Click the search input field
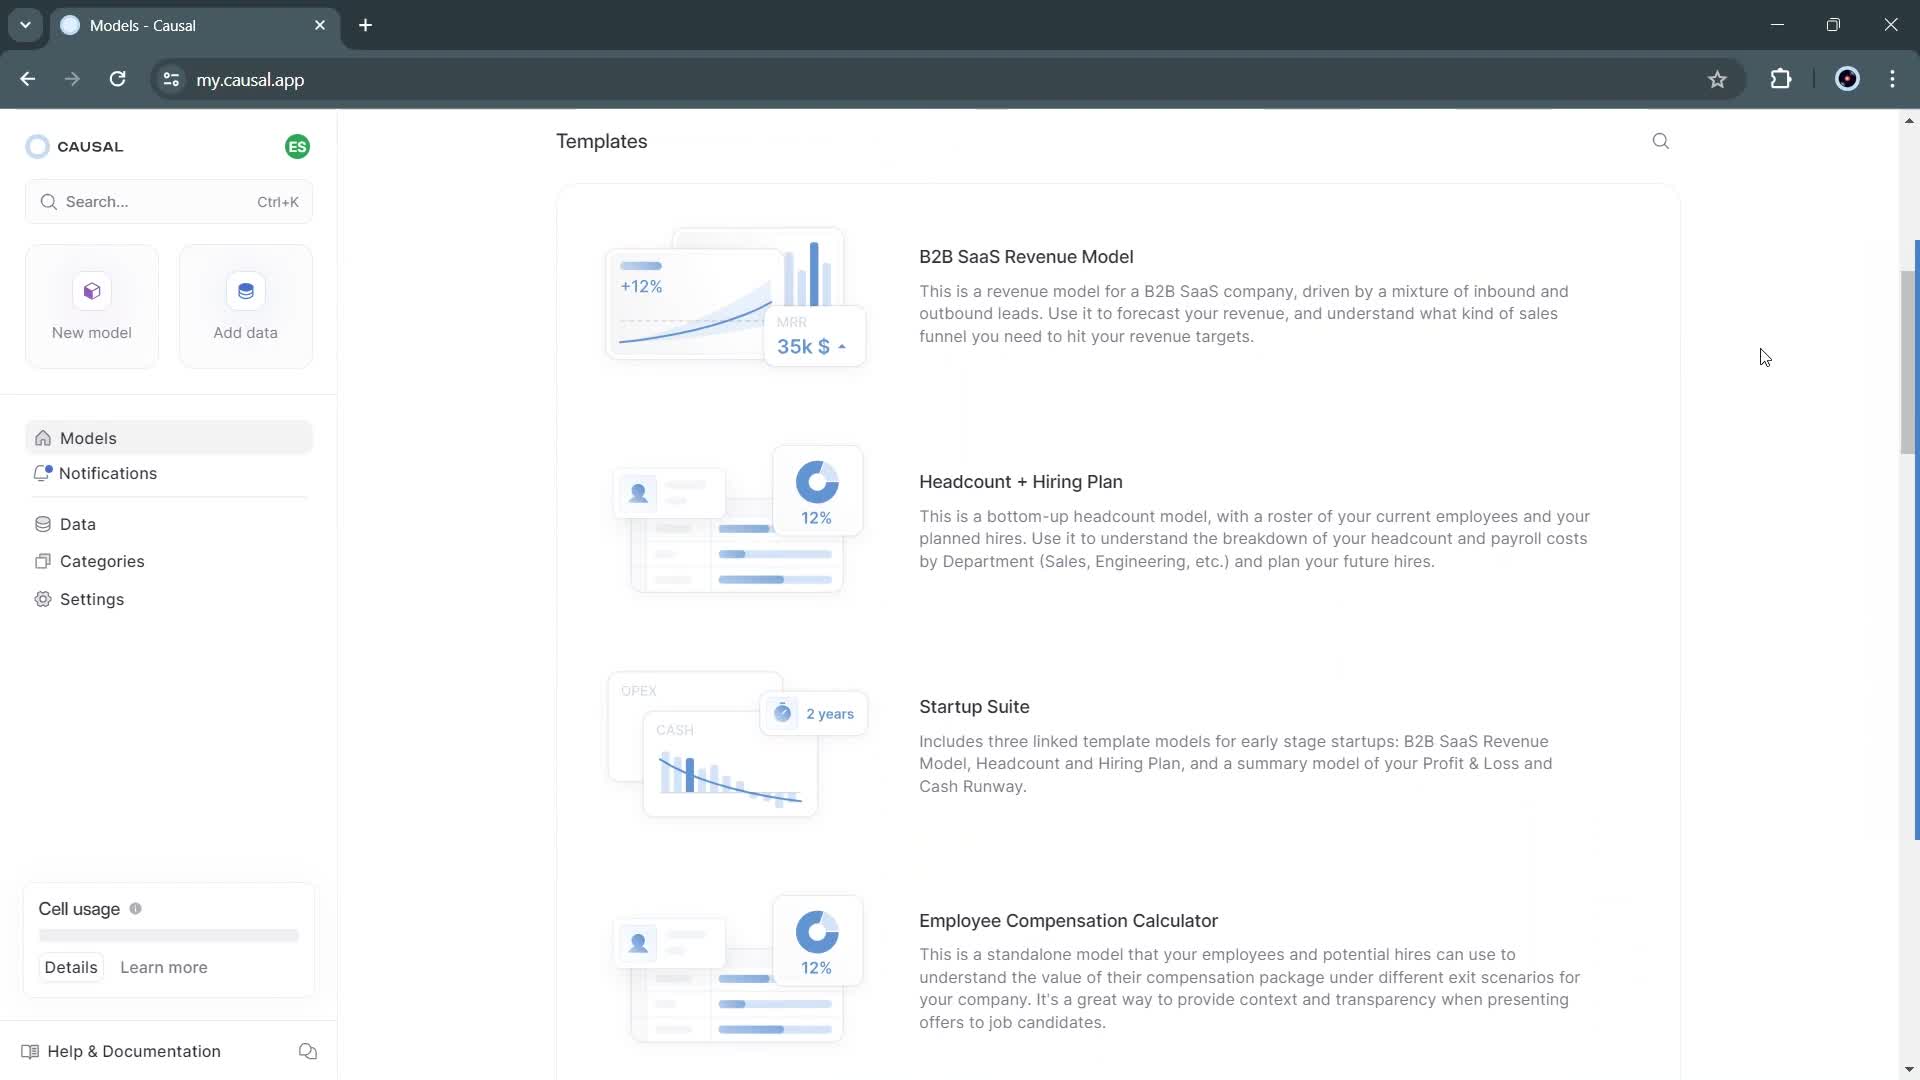Viewport: 1920px width, 1080px height. click(x=167, y=200)
